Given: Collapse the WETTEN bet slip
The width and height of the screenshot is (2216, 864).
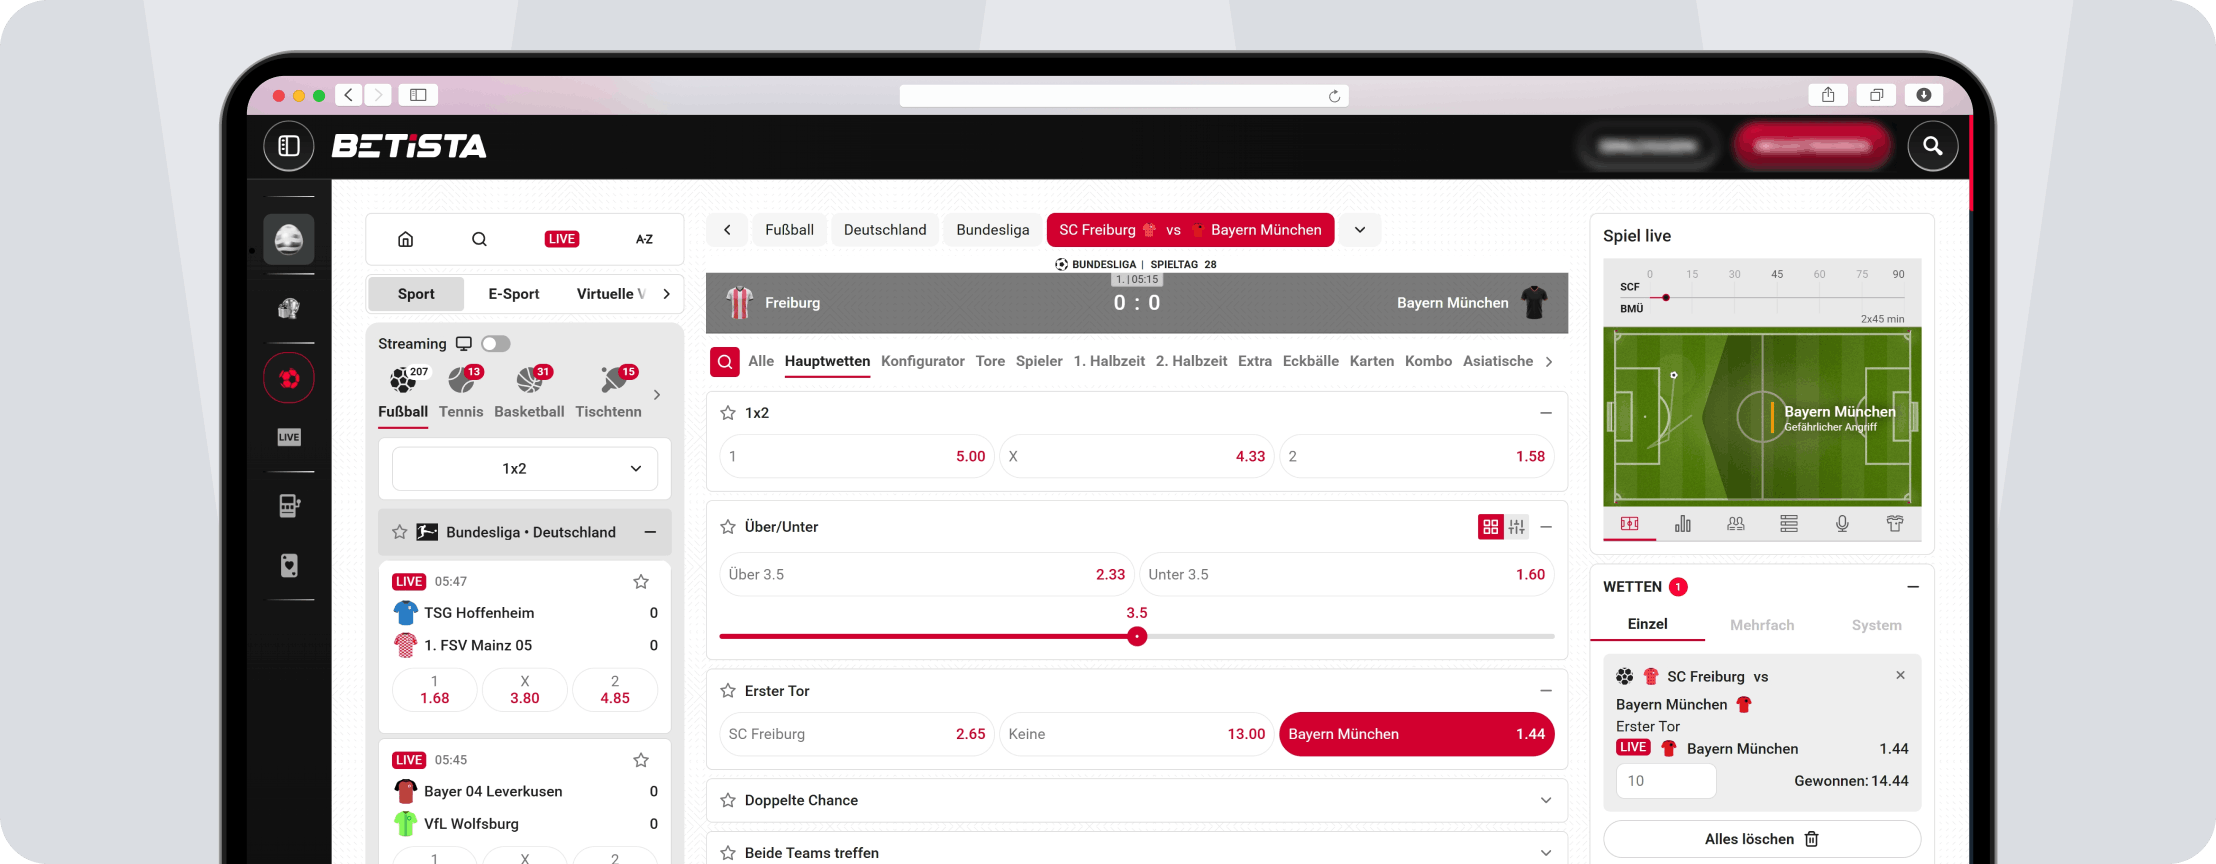Looking at the screenshot, I should [x=1913, y=587].
